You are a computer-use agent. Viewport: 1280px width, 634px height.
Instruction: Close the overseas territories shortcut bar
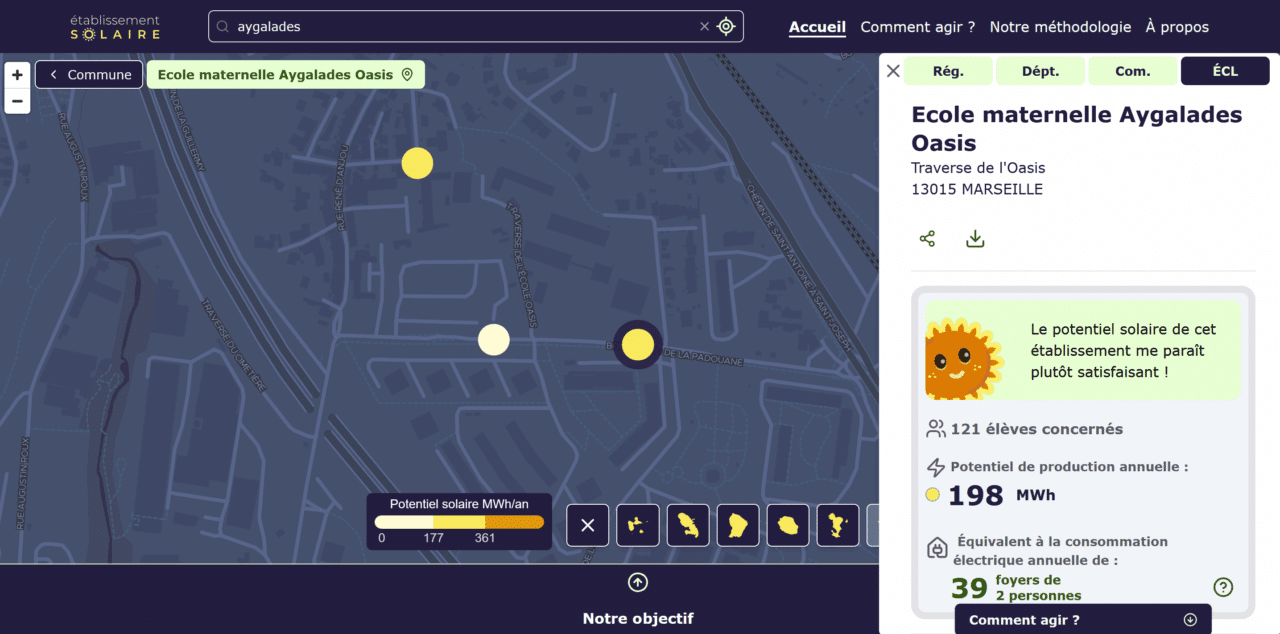point(588,525)
